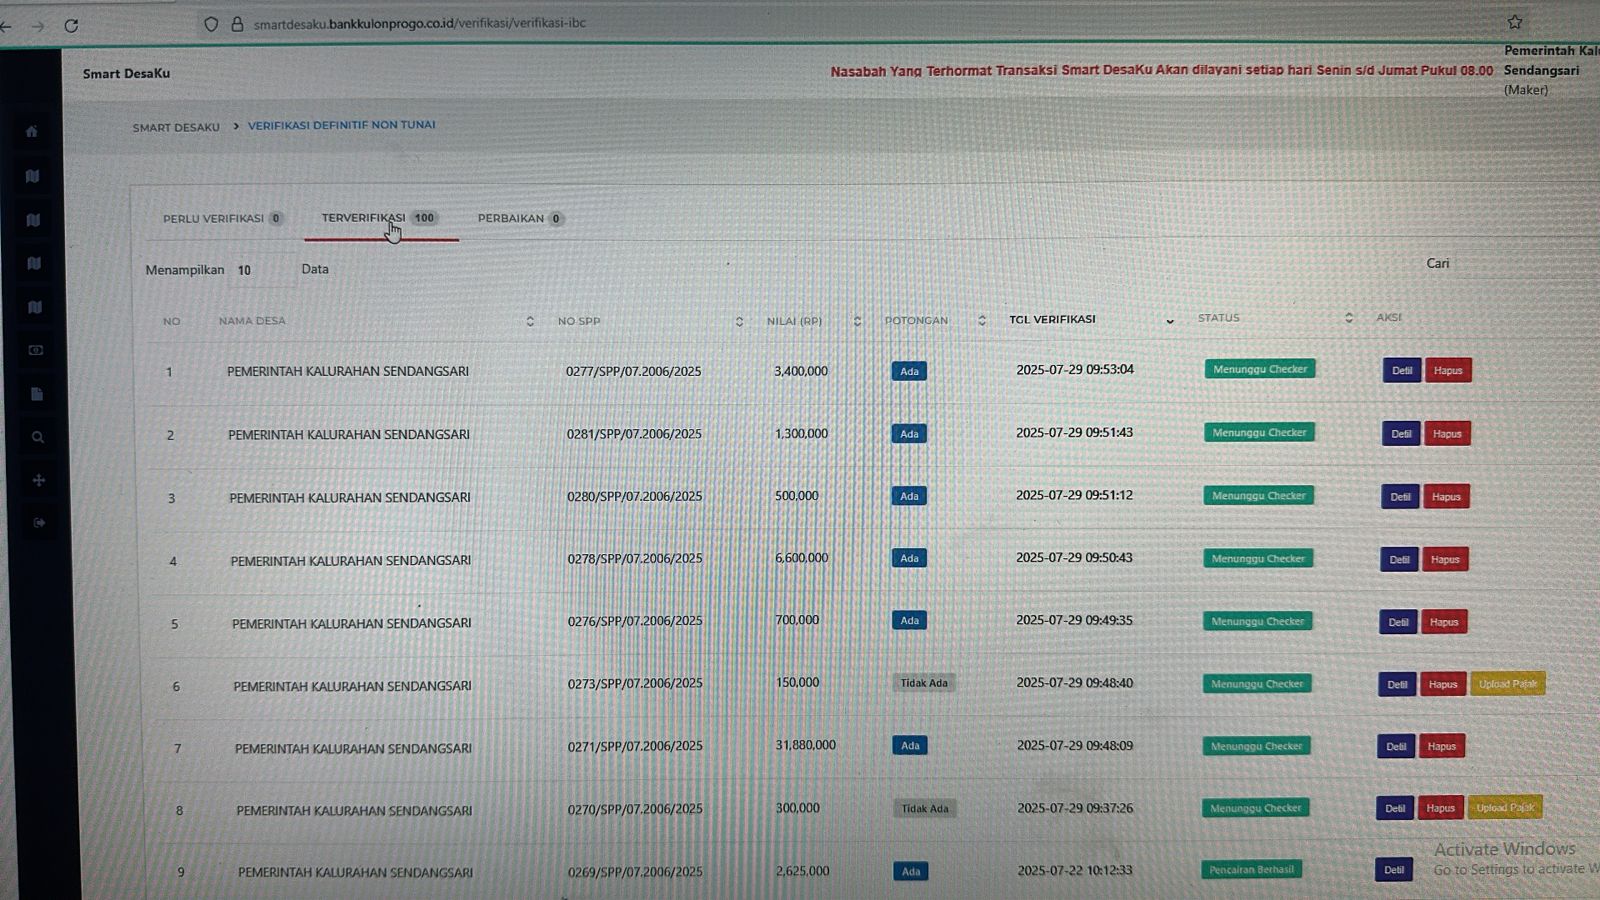Select the map icon directly above the cash icon
This screenshot has width=1600, height=900.
[x=35, y=307]
